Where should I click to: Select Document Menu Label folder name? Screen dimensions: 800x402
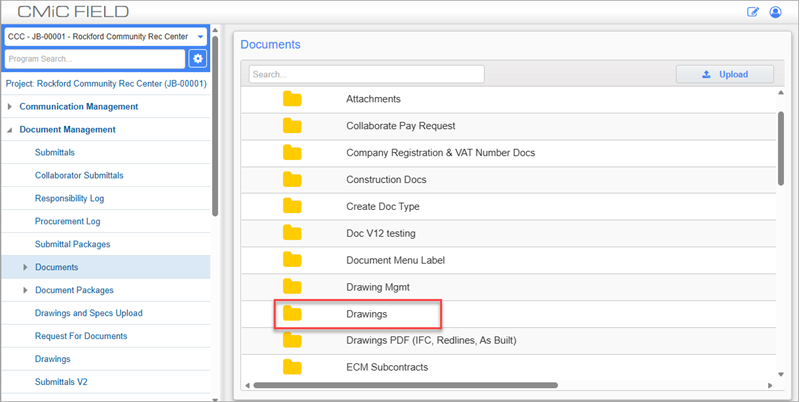pyautogui.click(x=395, y=260)
